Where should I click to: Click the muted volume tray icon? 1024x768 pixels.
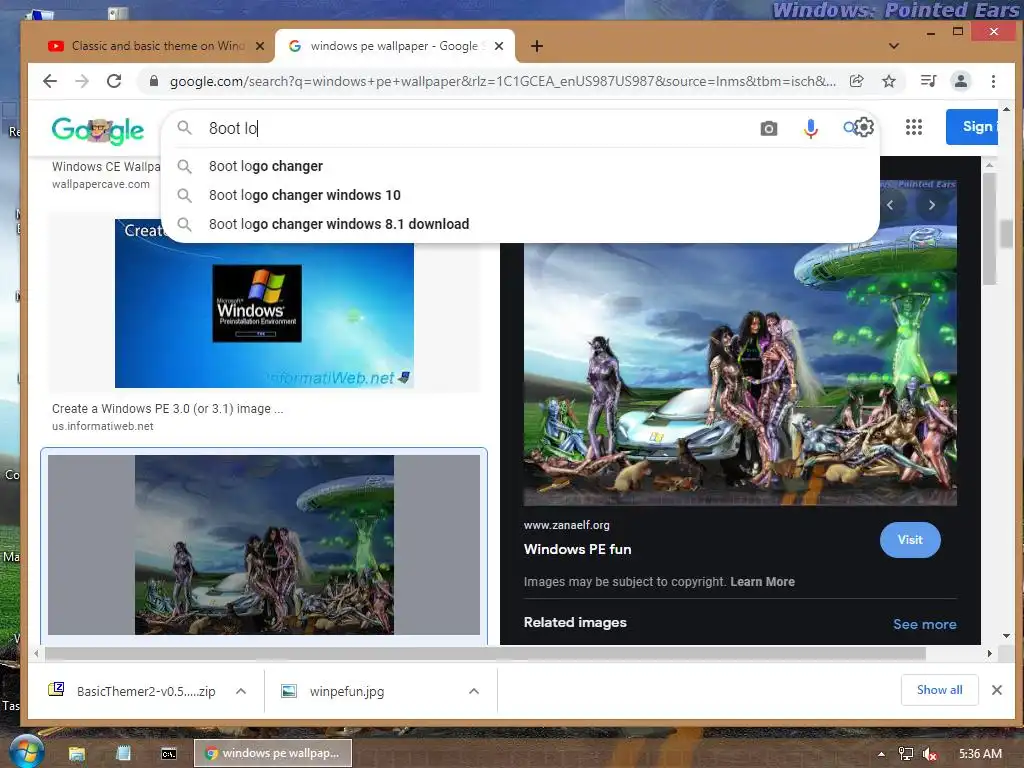click(x=930, y=754)
